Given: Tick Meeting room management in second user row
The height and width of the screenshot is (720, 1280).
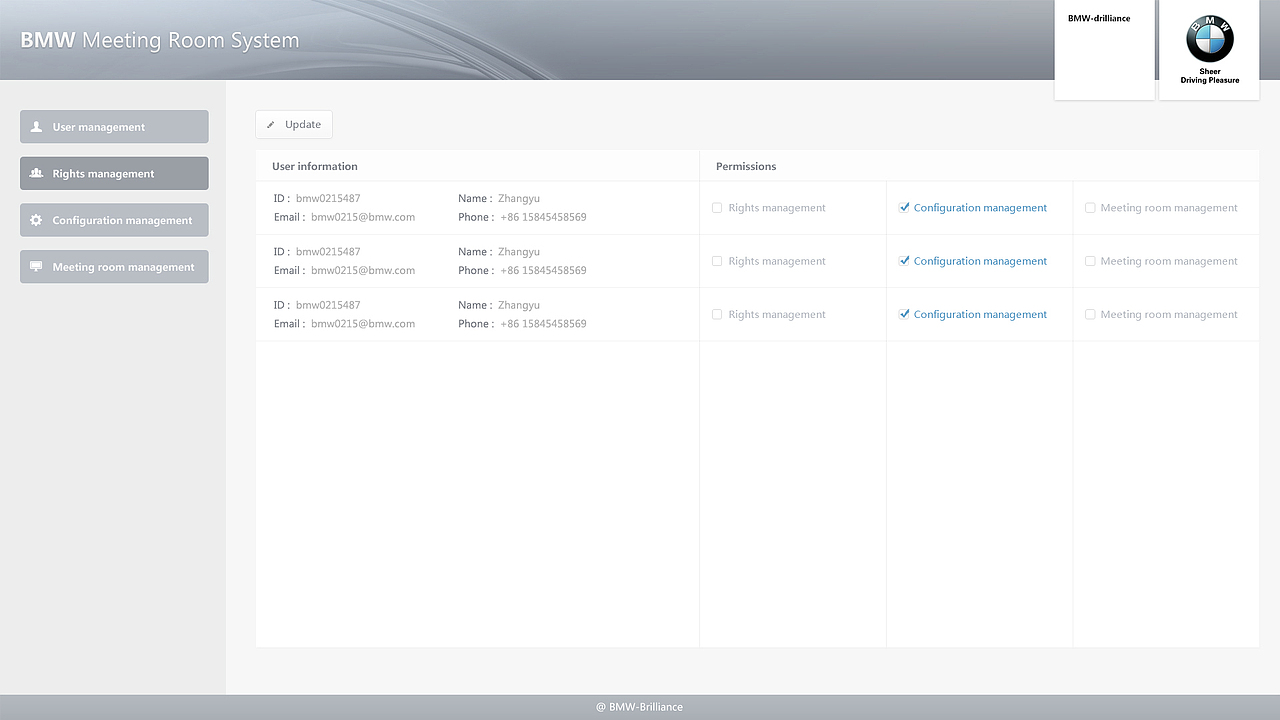Looking at the screenshot, I should [x=1090, y=261].
